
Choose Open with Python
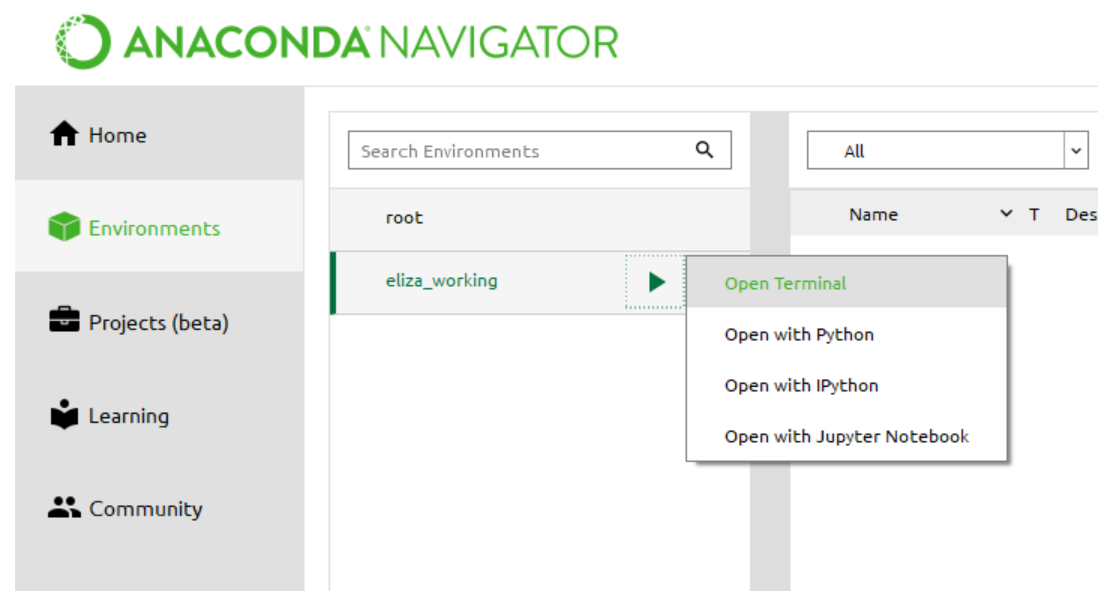(x=799, y=334)
